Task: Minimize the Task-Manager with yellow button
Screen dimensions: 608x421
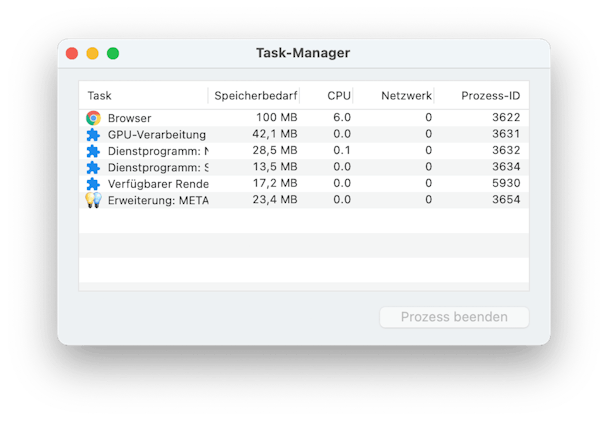Action: (x=92, y=53)
